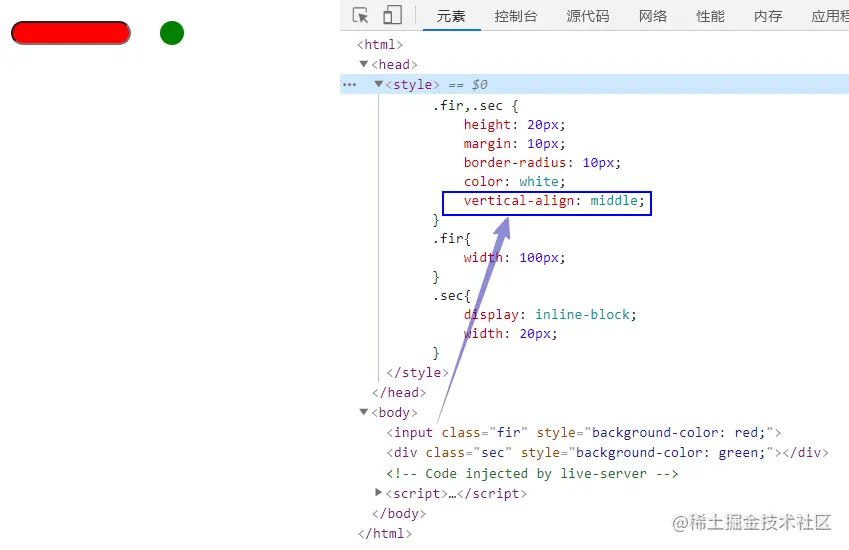Select the opening html tag row

pos(380,44)
